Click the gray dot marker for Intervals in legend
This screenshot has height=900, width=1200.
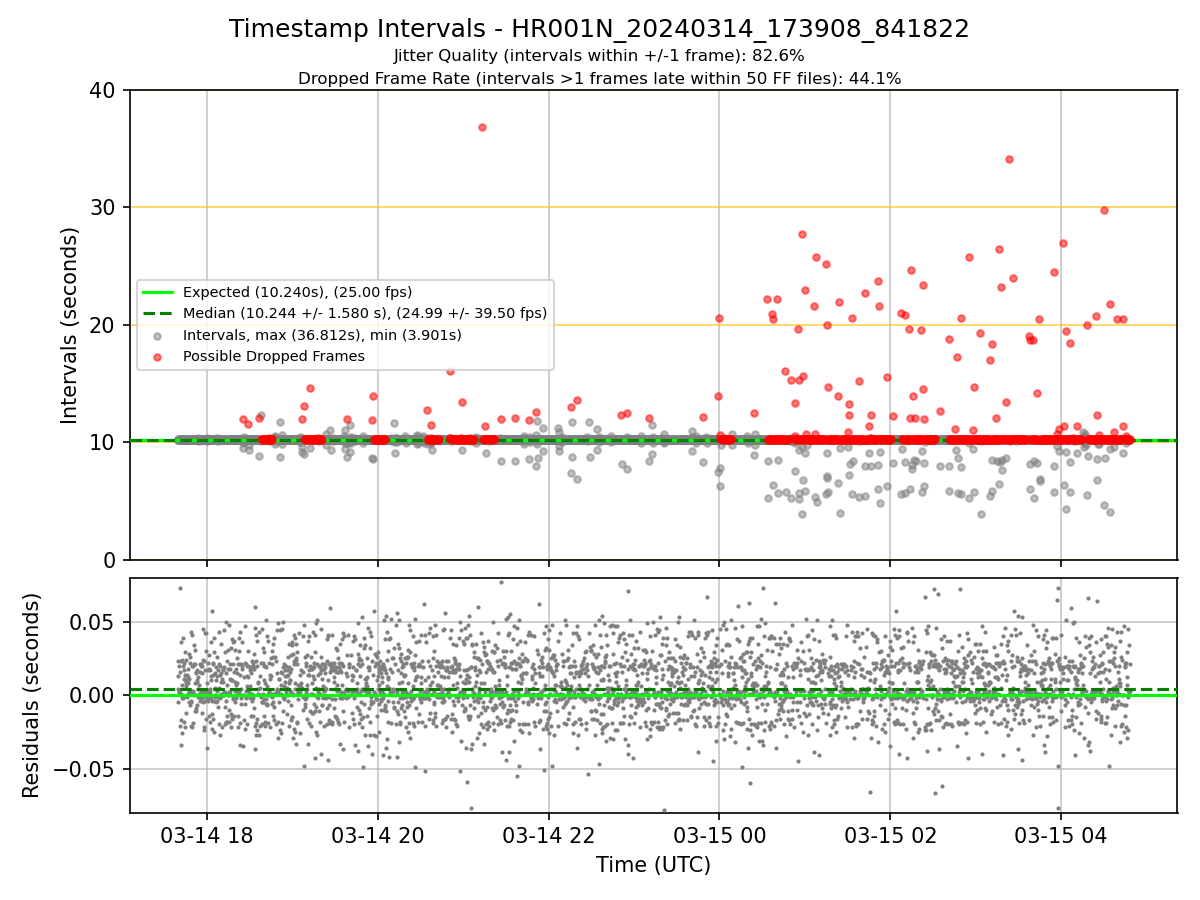click(x=158, y=335)
